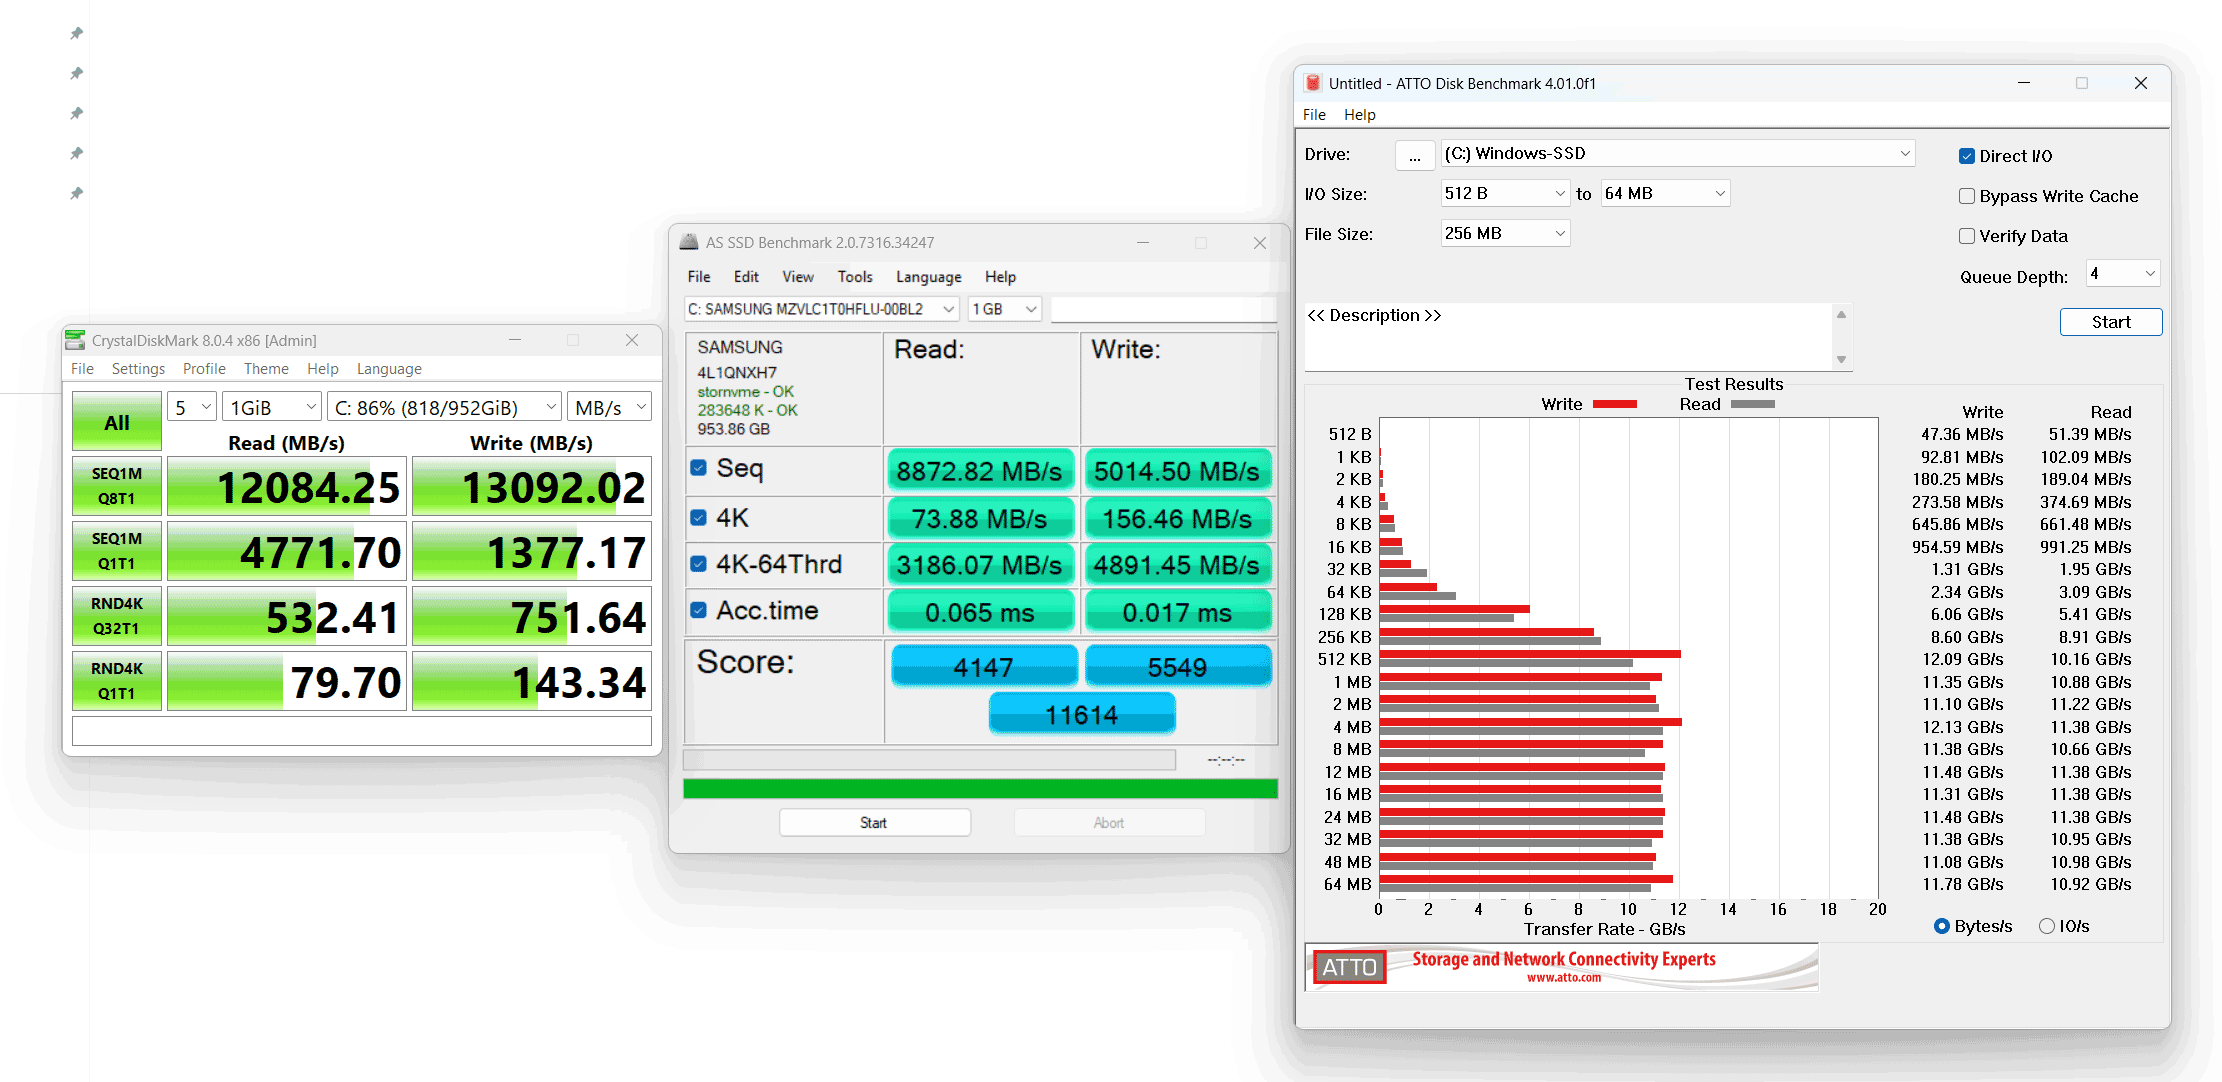Screen dimensions: 2222x1082
Task: Uncheck the Seq test checkbox in AS SSD
Action: [699, 468]
